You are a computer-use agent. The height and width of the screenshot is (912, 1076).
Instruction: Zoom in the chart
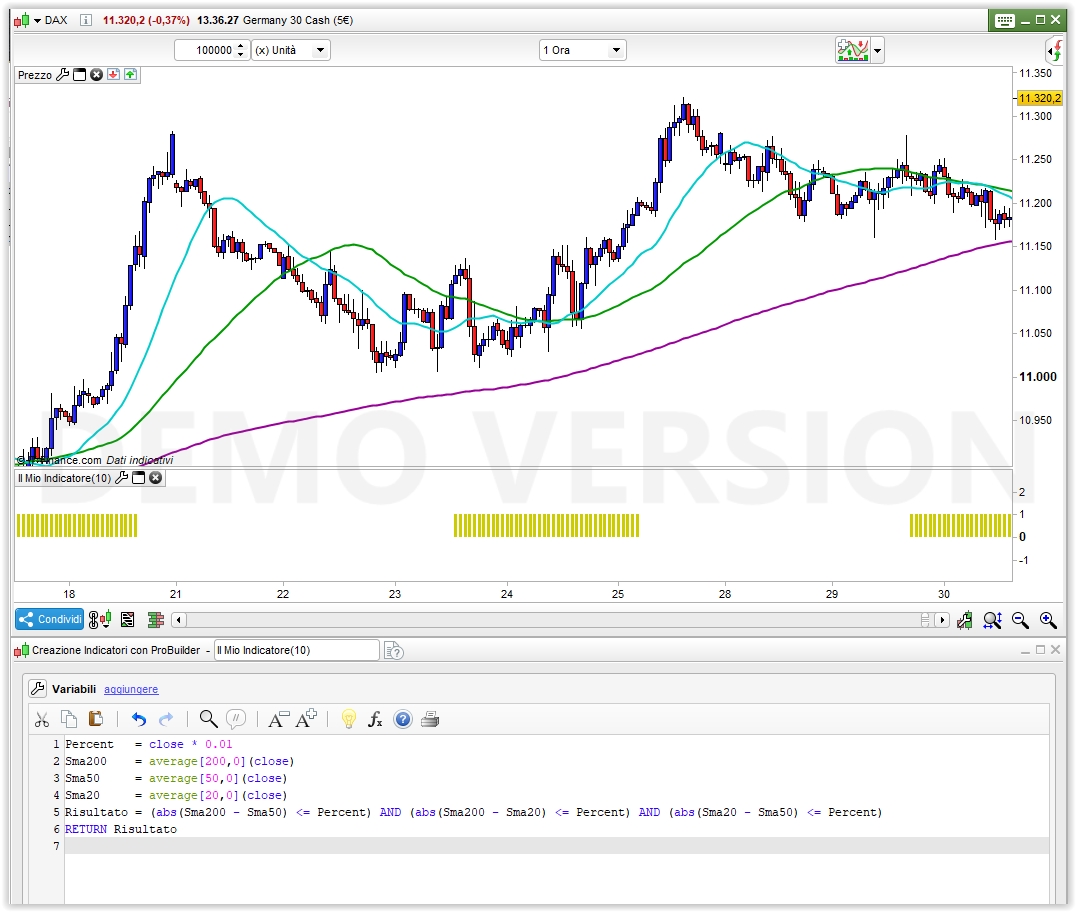pyautogui.click(x=1048, y=620)
